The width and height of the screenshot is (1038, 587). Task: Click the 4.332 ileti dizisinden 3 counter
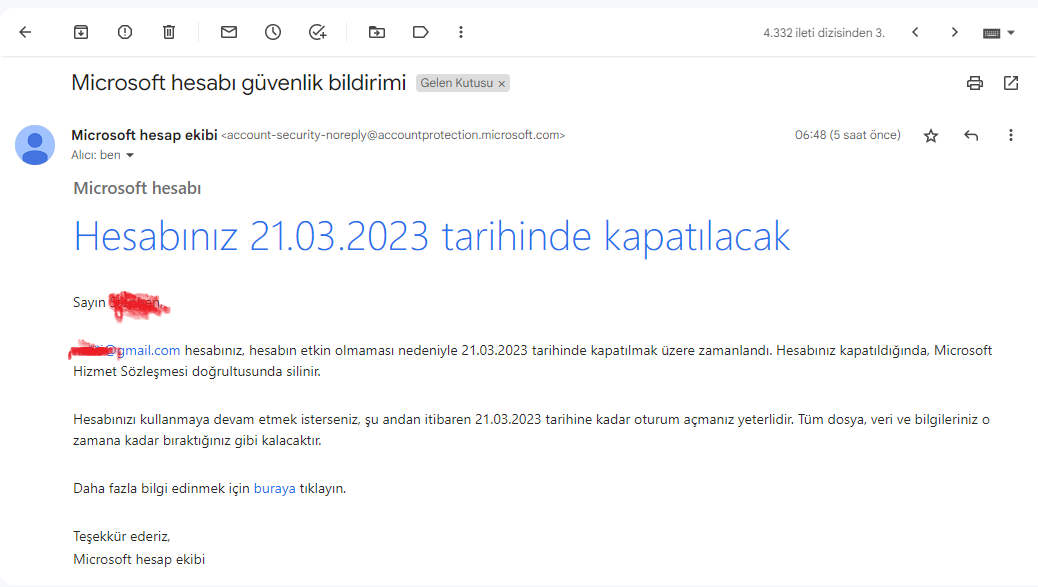(824, 32)
